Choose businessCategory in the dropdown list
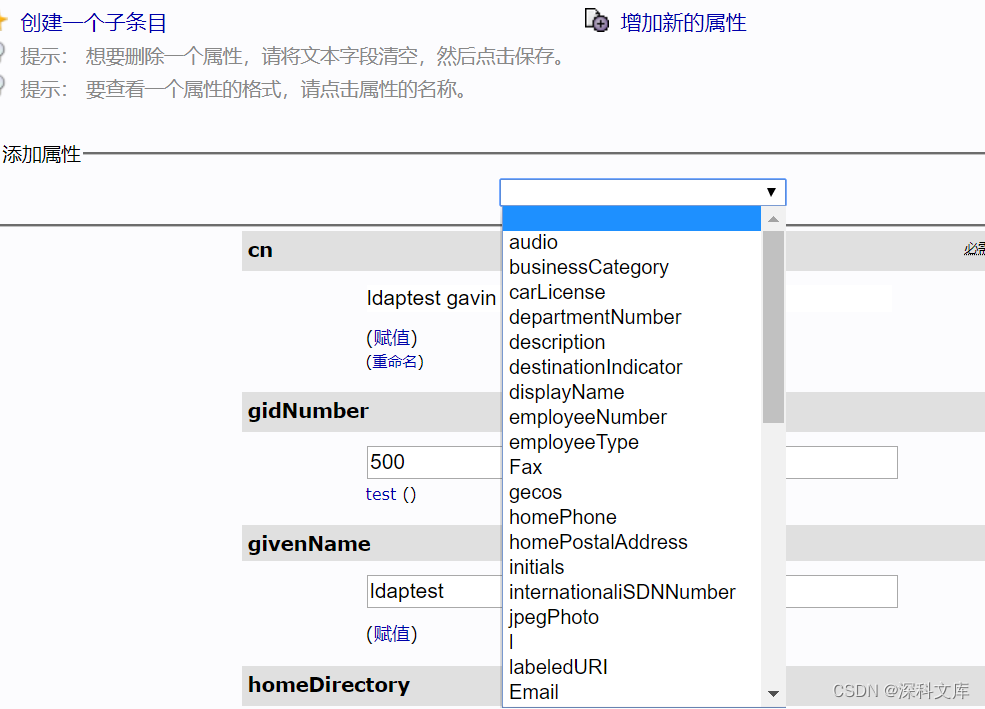985x709 pixels. (588, 267)
